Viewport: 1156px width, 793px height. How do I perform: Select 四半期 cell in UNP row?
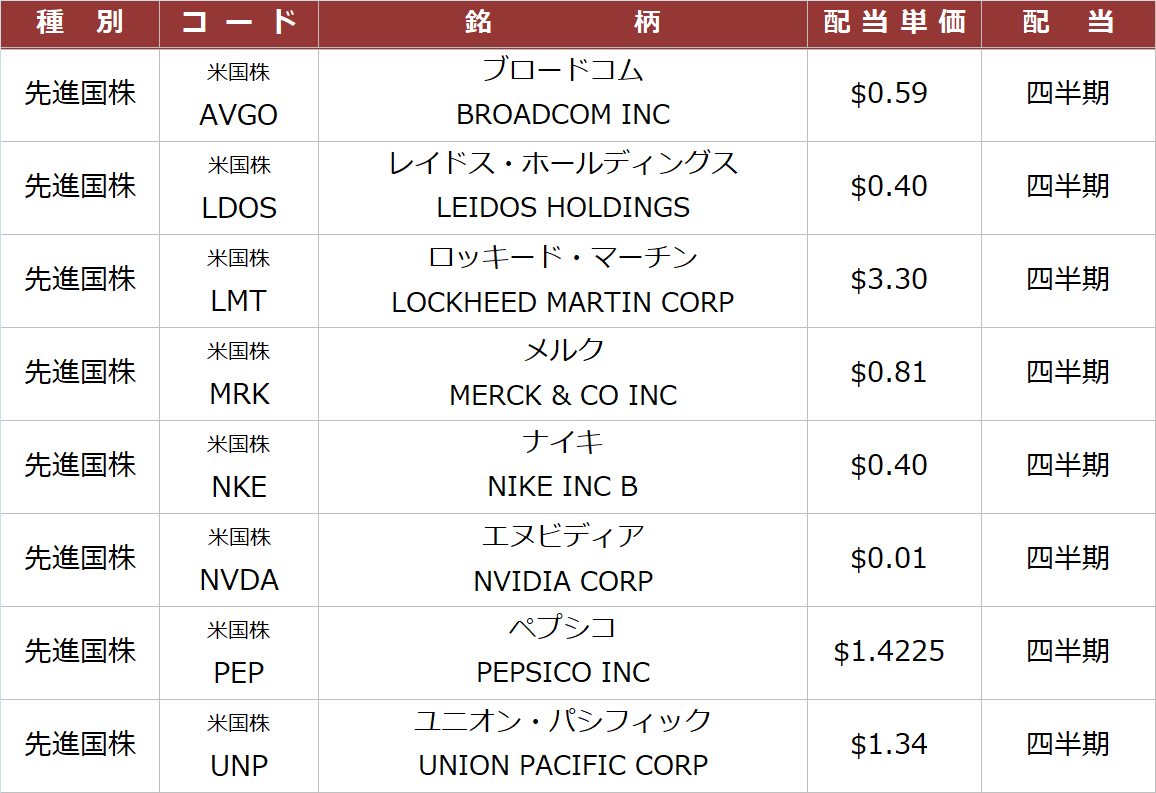(1068, 745)
